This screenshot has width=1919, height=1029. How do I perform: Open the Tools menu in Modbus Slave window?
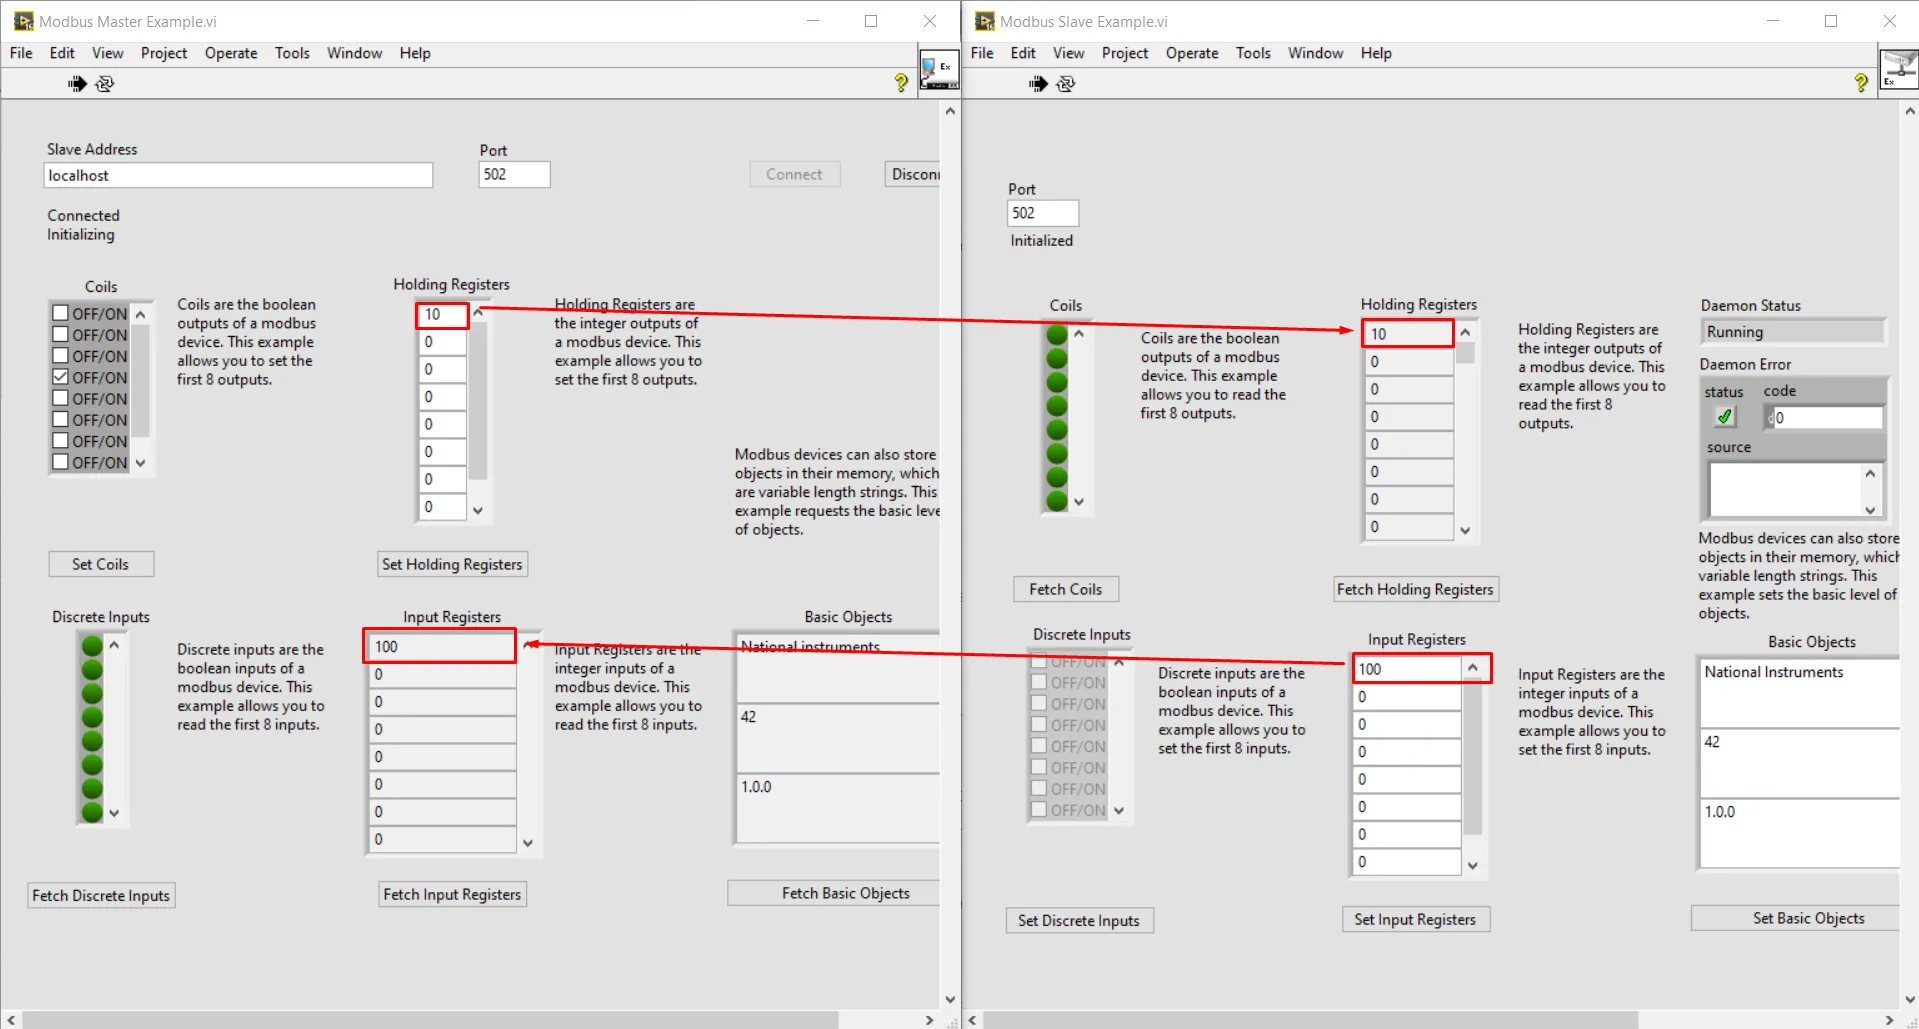[1253, 53]
